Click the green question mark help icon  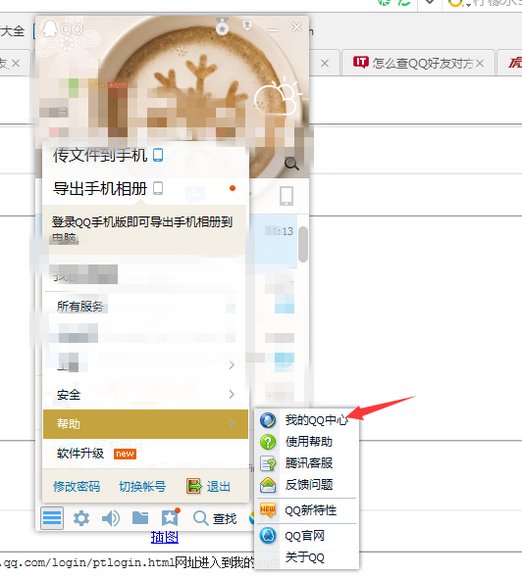tap(268, 442)
